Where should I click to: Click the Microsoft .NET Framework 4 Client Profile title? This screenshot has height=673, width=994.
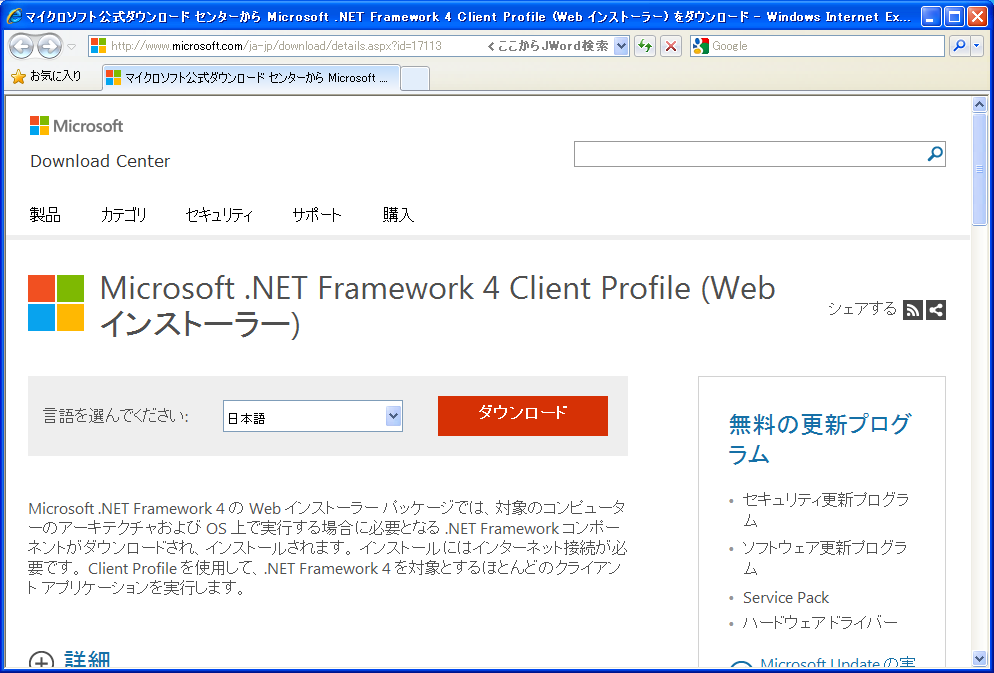[437, 306]
